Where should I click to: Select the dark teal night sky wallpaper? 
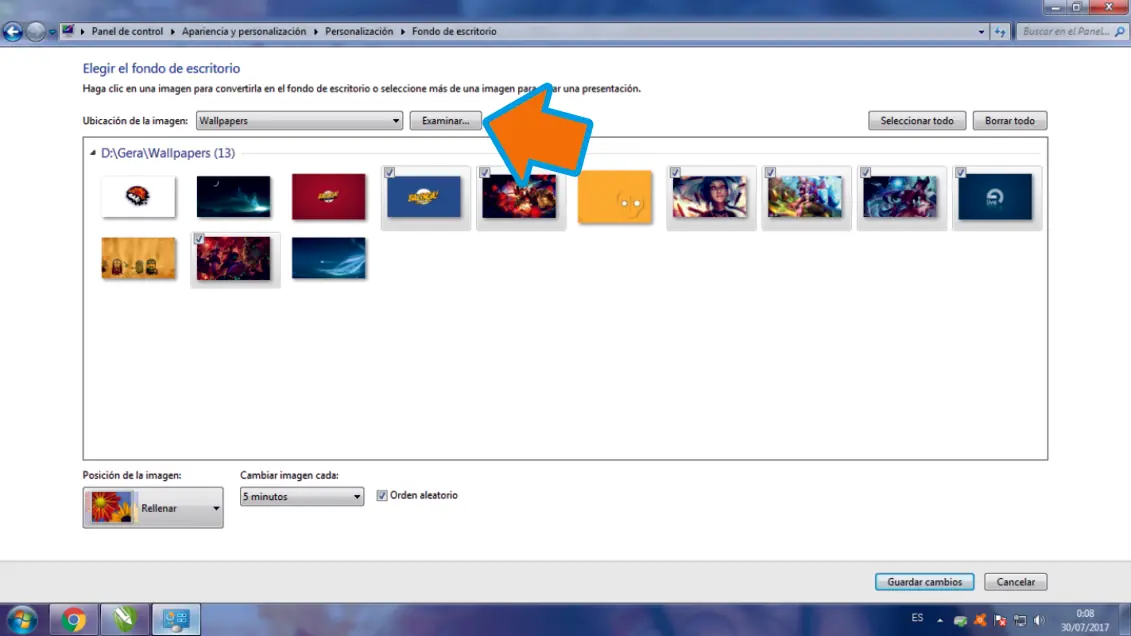point(234,196)
